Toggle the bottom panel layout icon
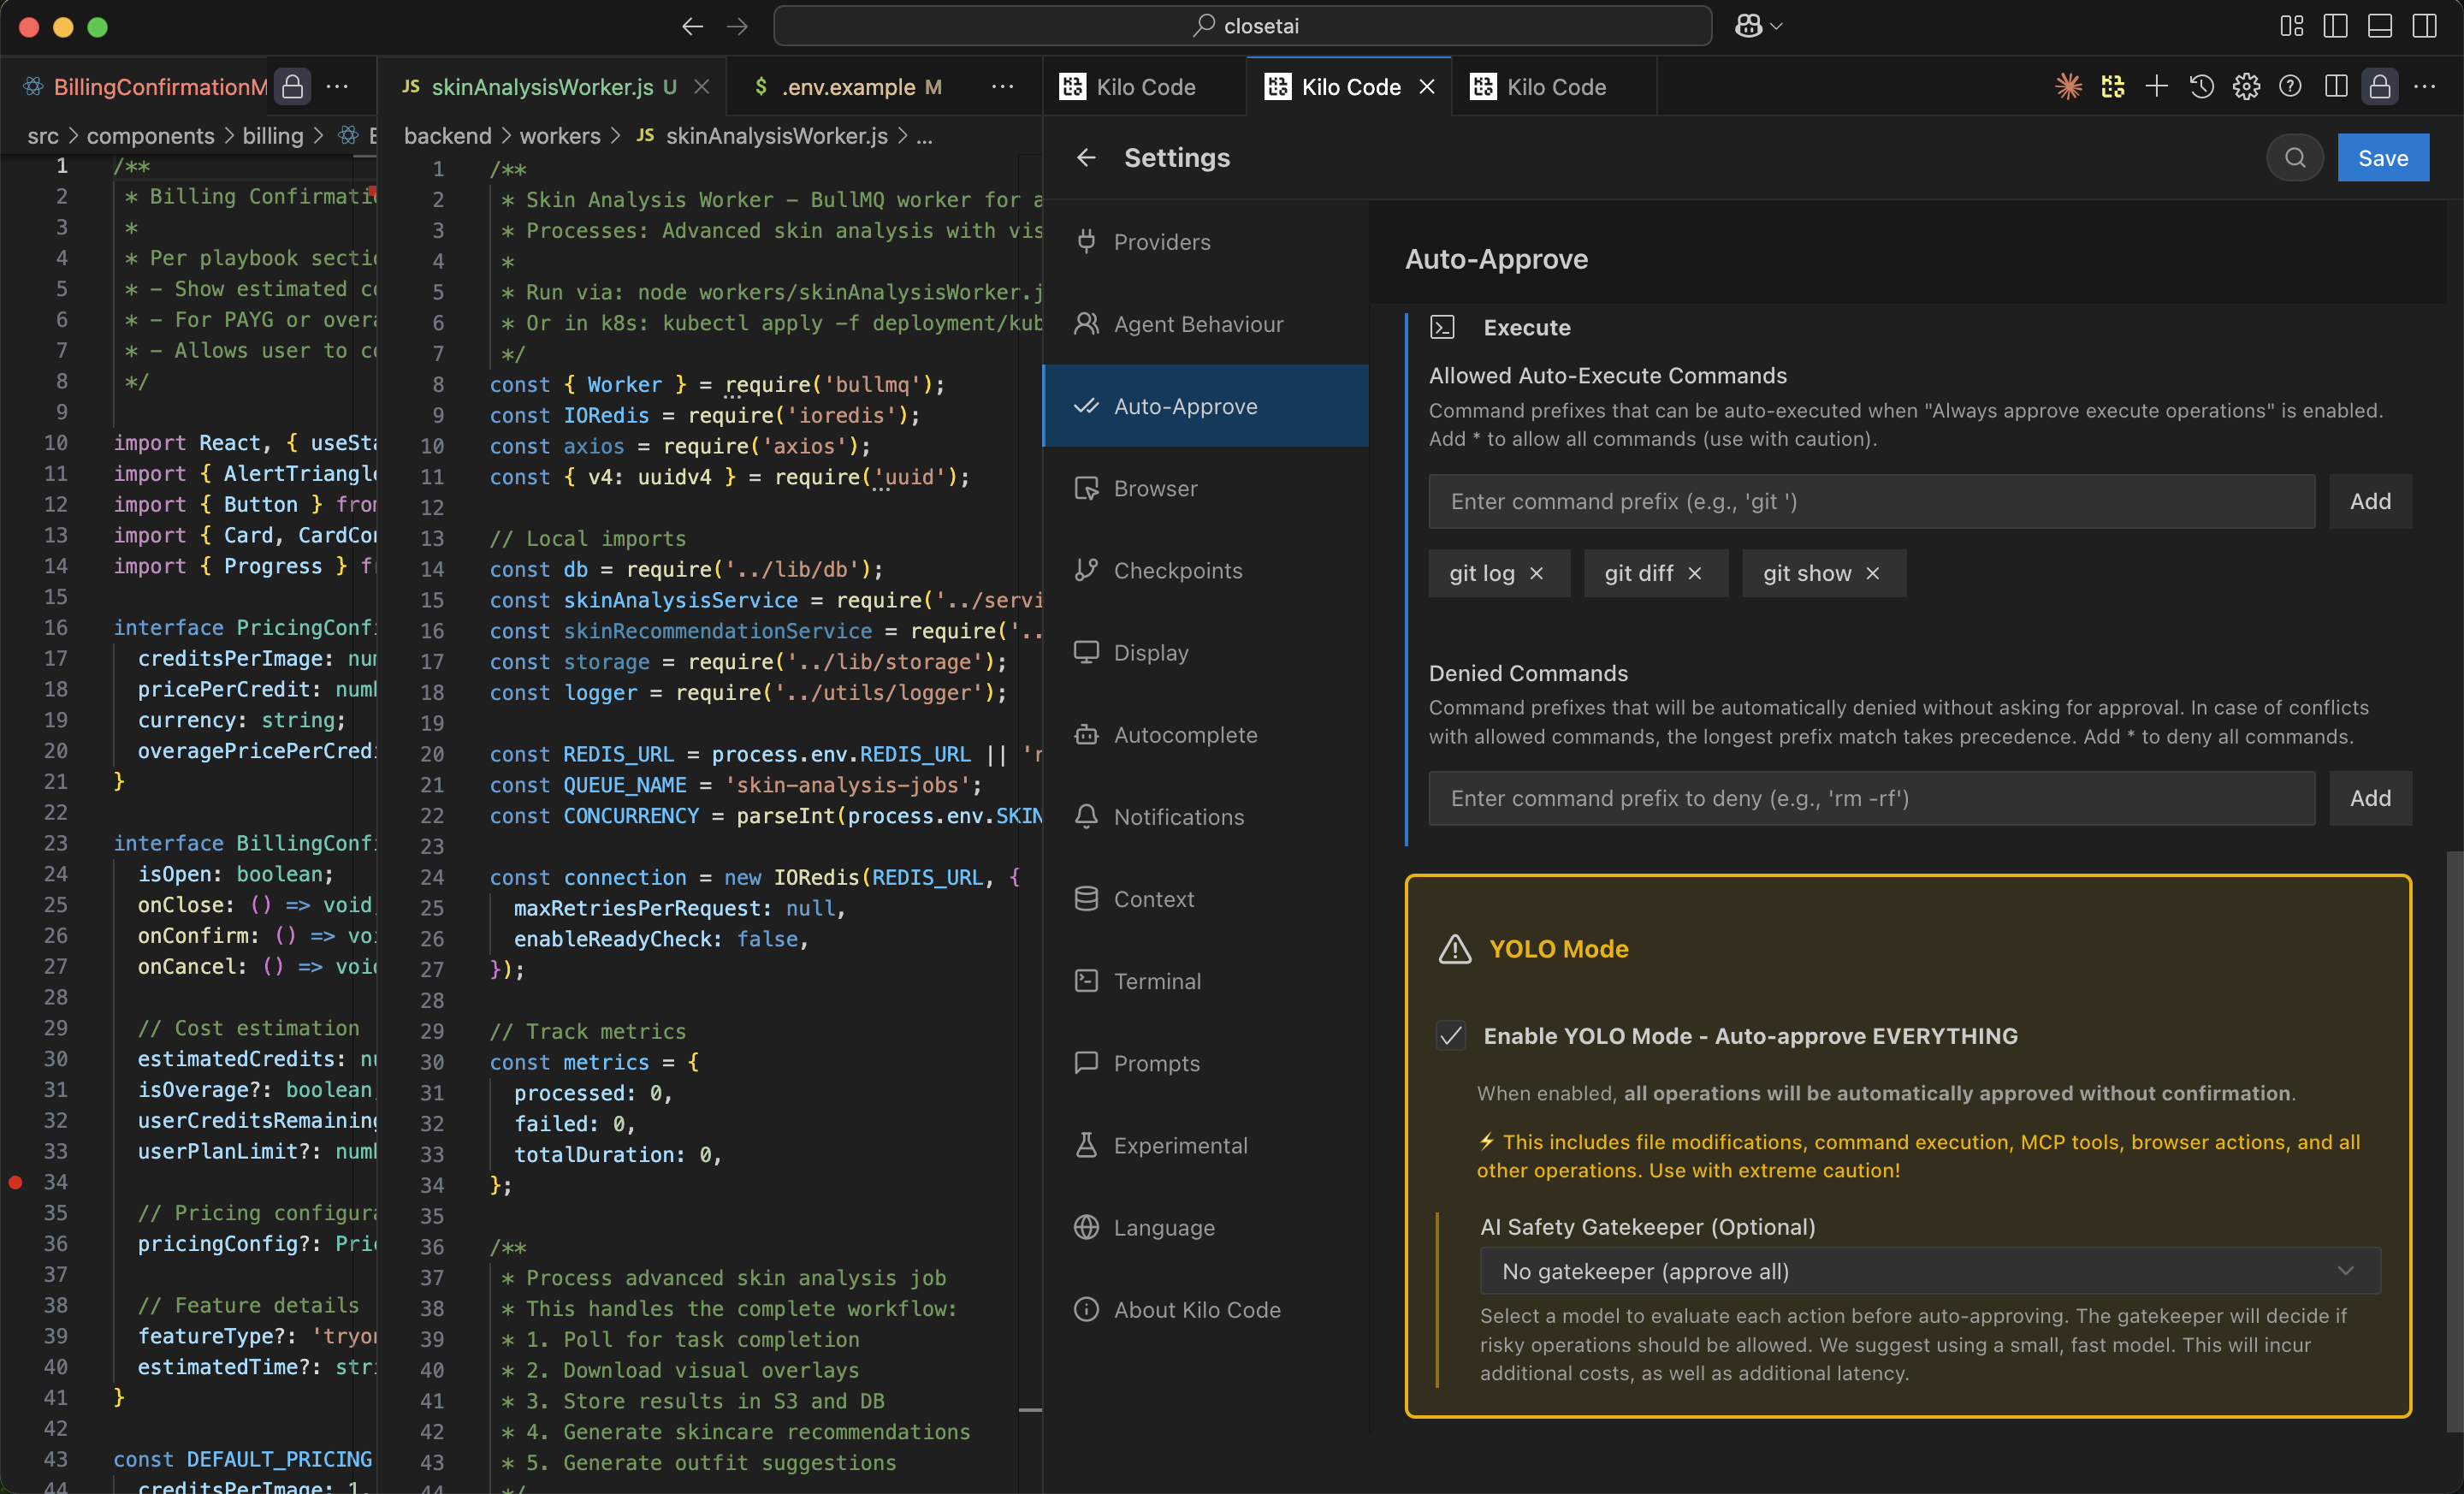This screenshot has width=2464, height=1494. point(2379,26)
